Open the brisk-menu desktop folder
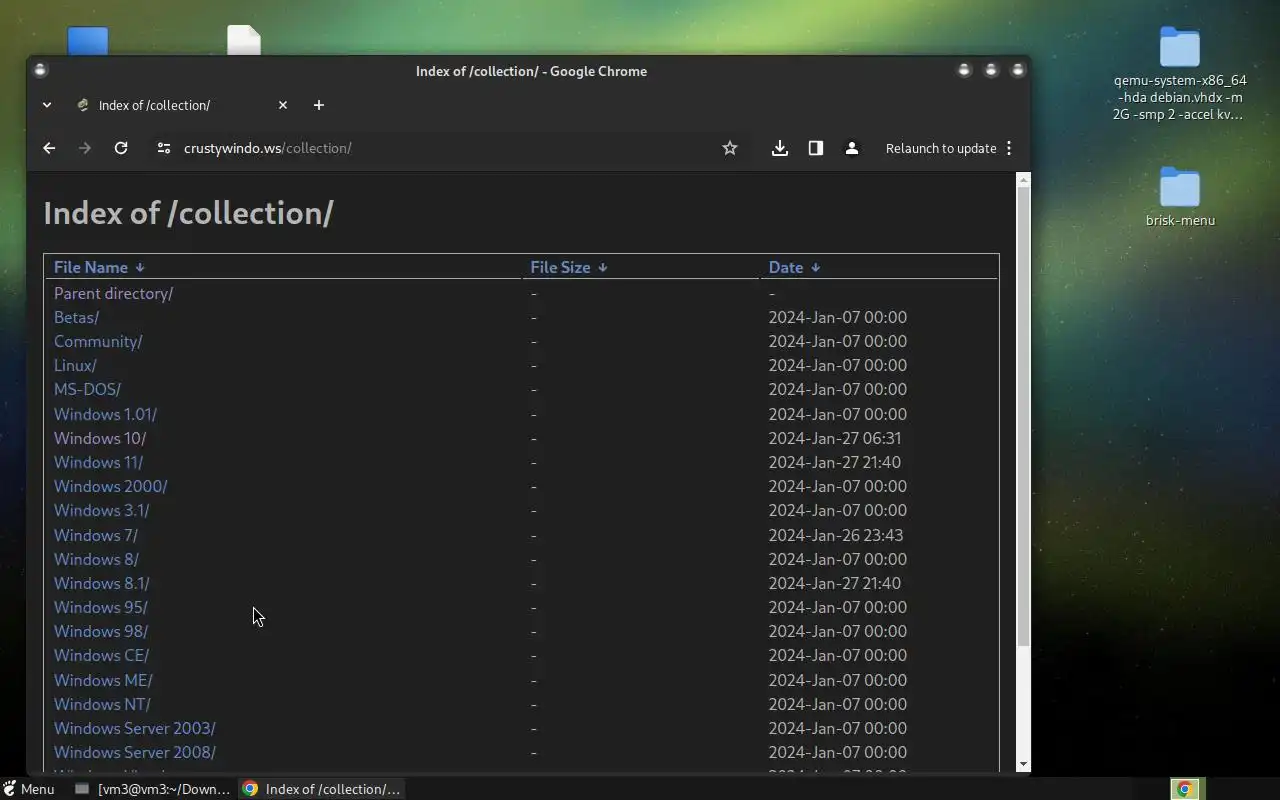Screen dimensions: 1280x800 [x=1180, y=197]
